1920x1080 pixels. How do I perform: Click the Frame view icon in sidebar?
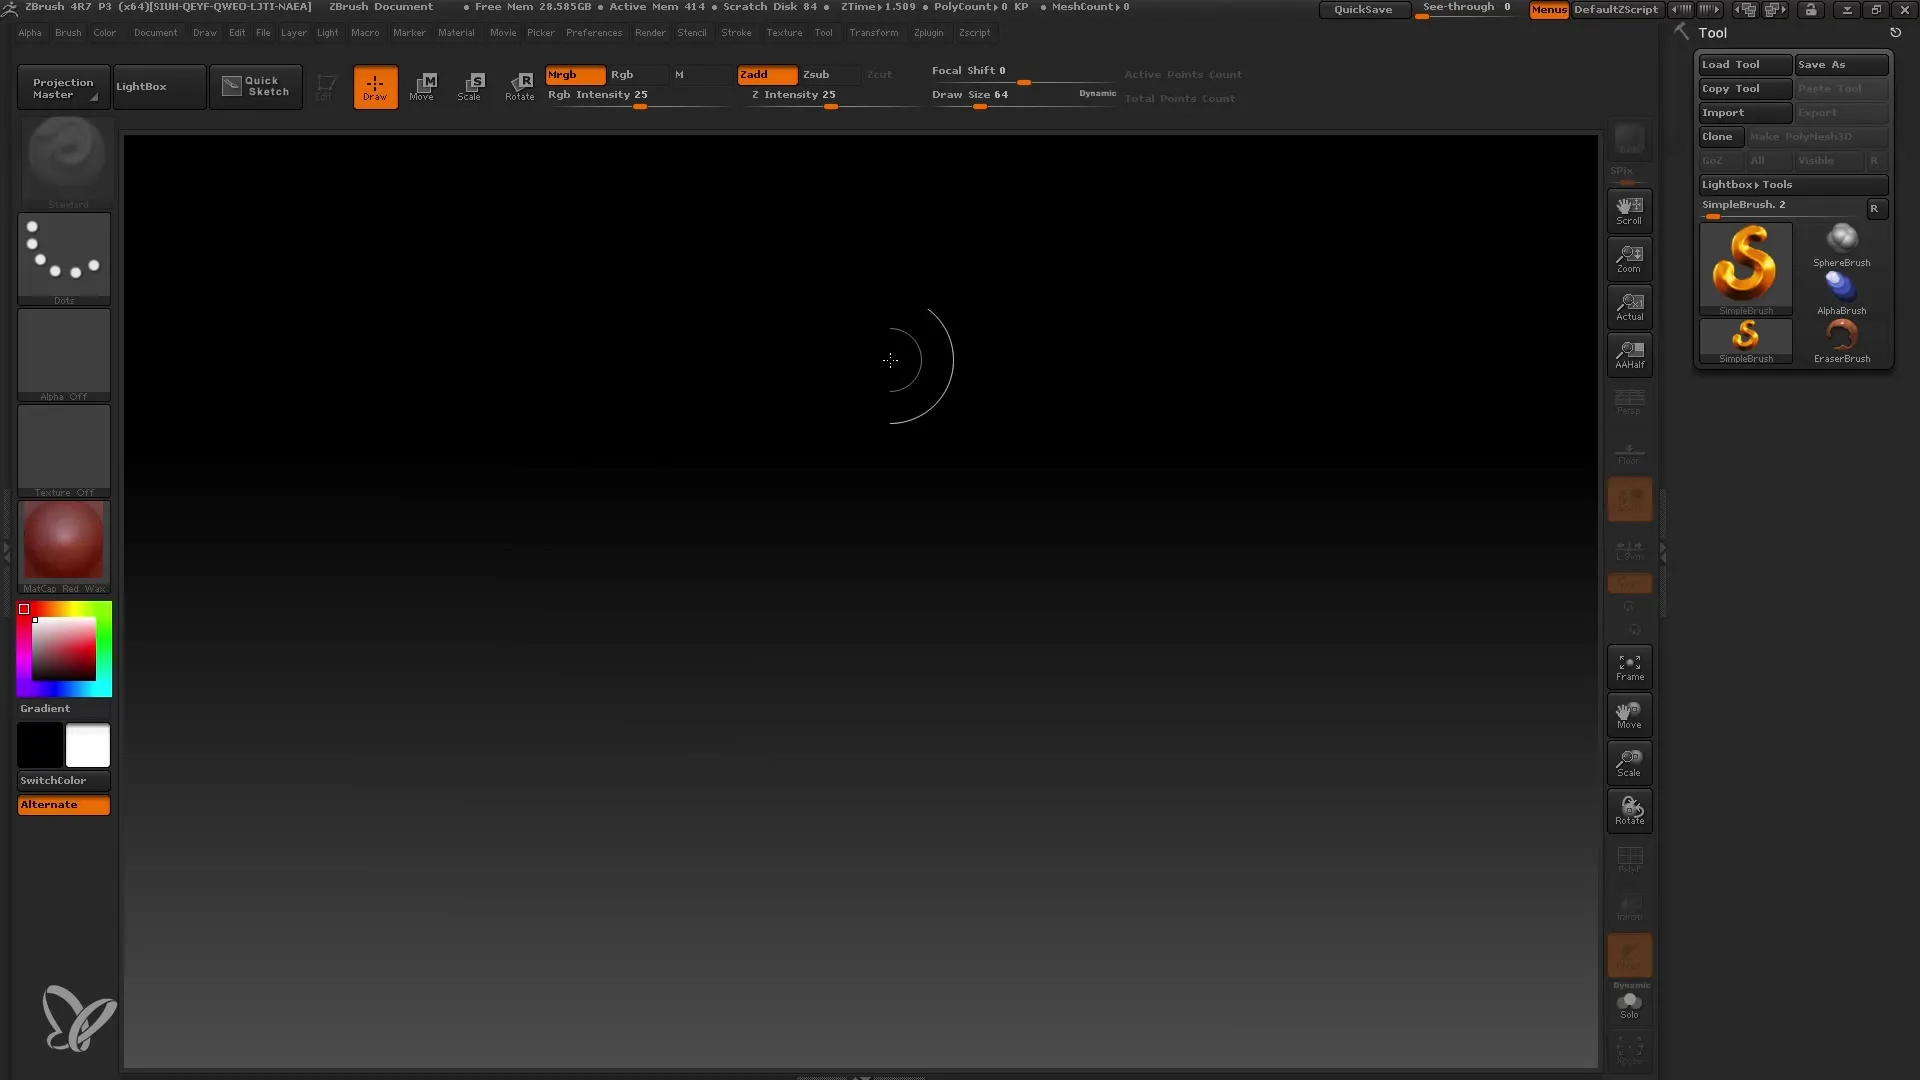click(1630, 669)
